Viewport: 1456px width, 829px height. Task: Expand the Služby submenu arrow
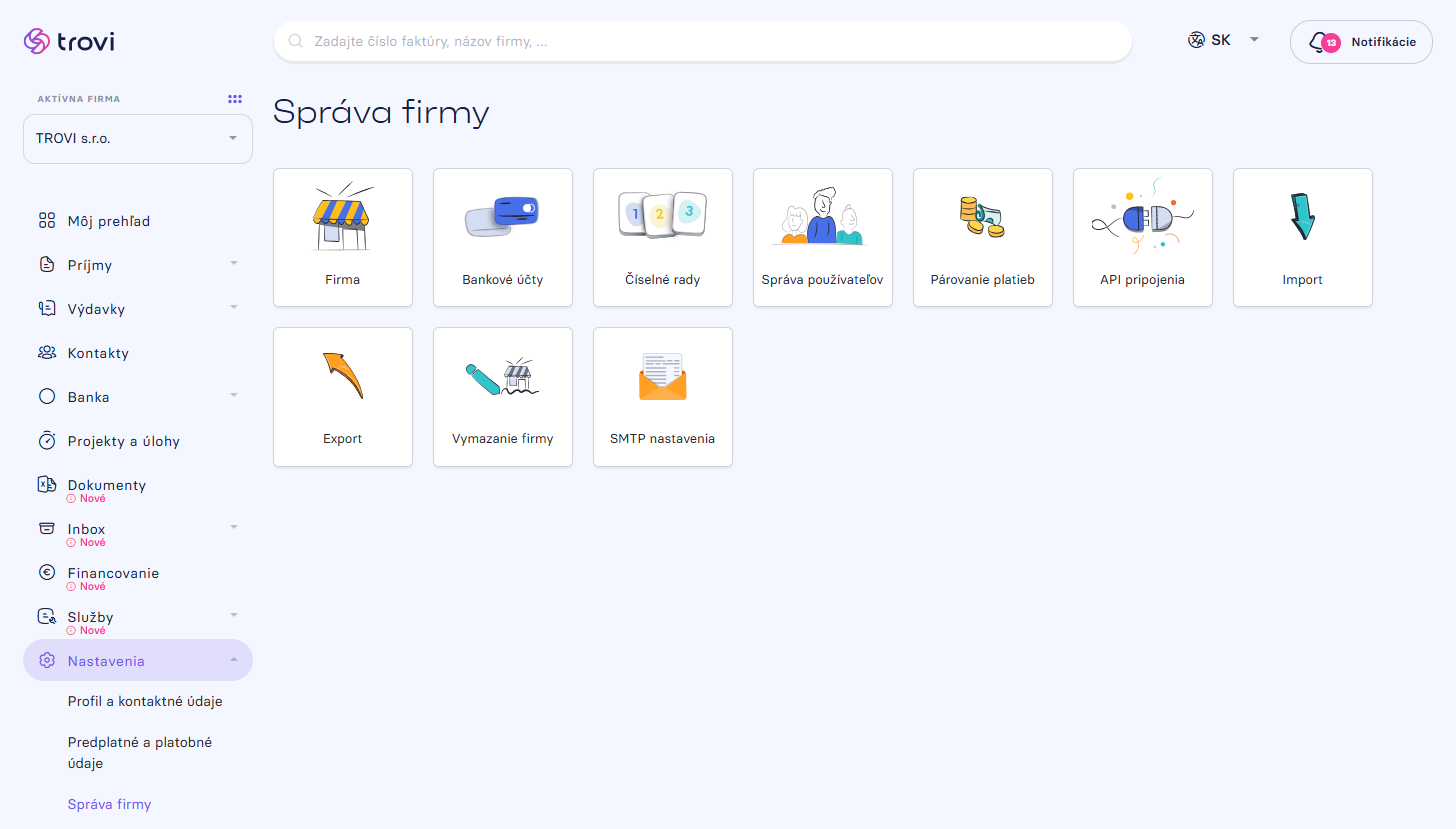(234, 616)
